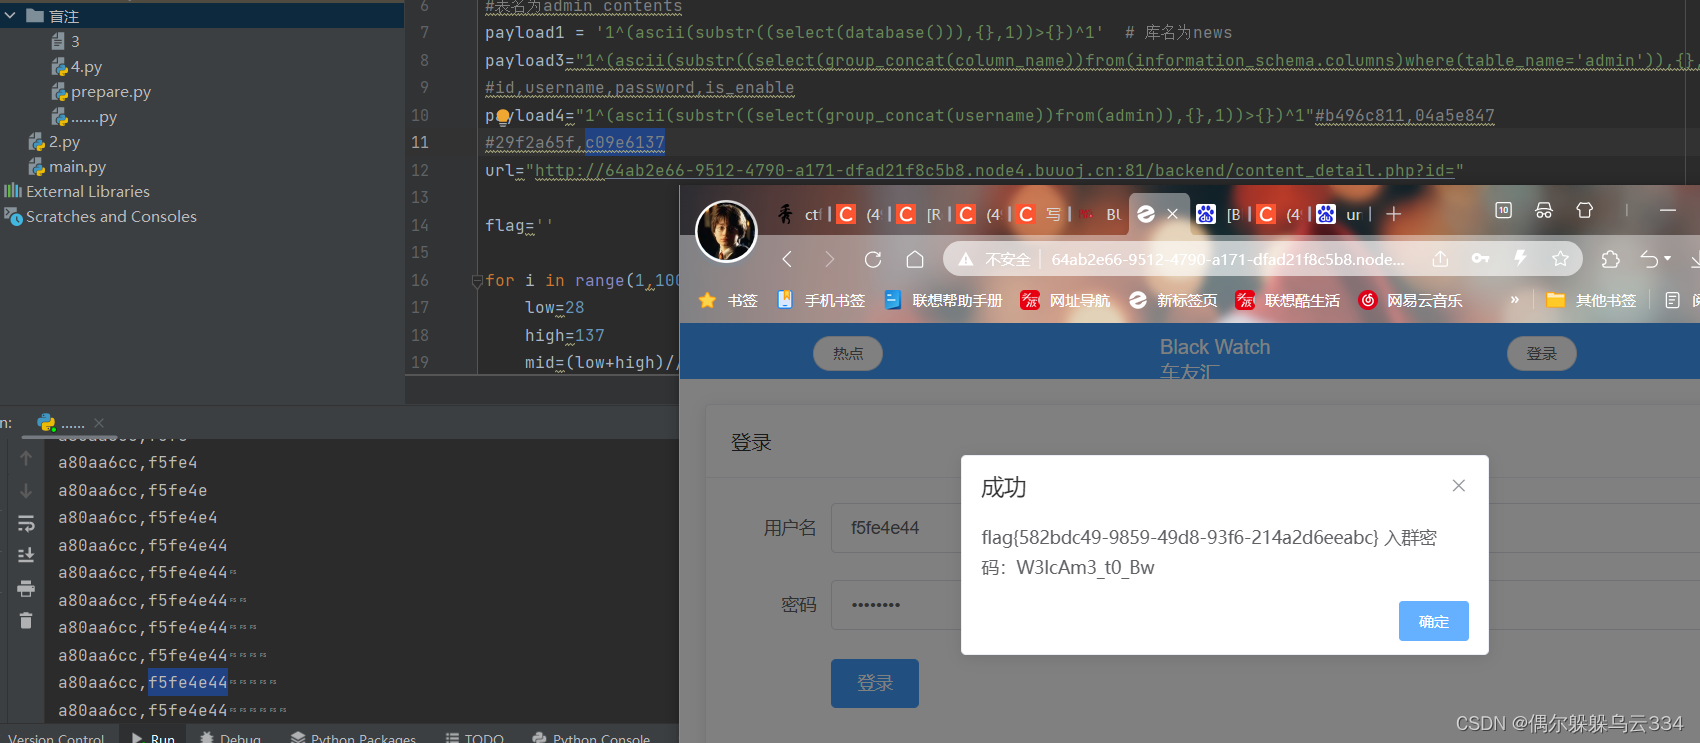Open the 联想帮助手册 bookmark
This screenshot has height=743, width=1700.
[x=943, y=300]
